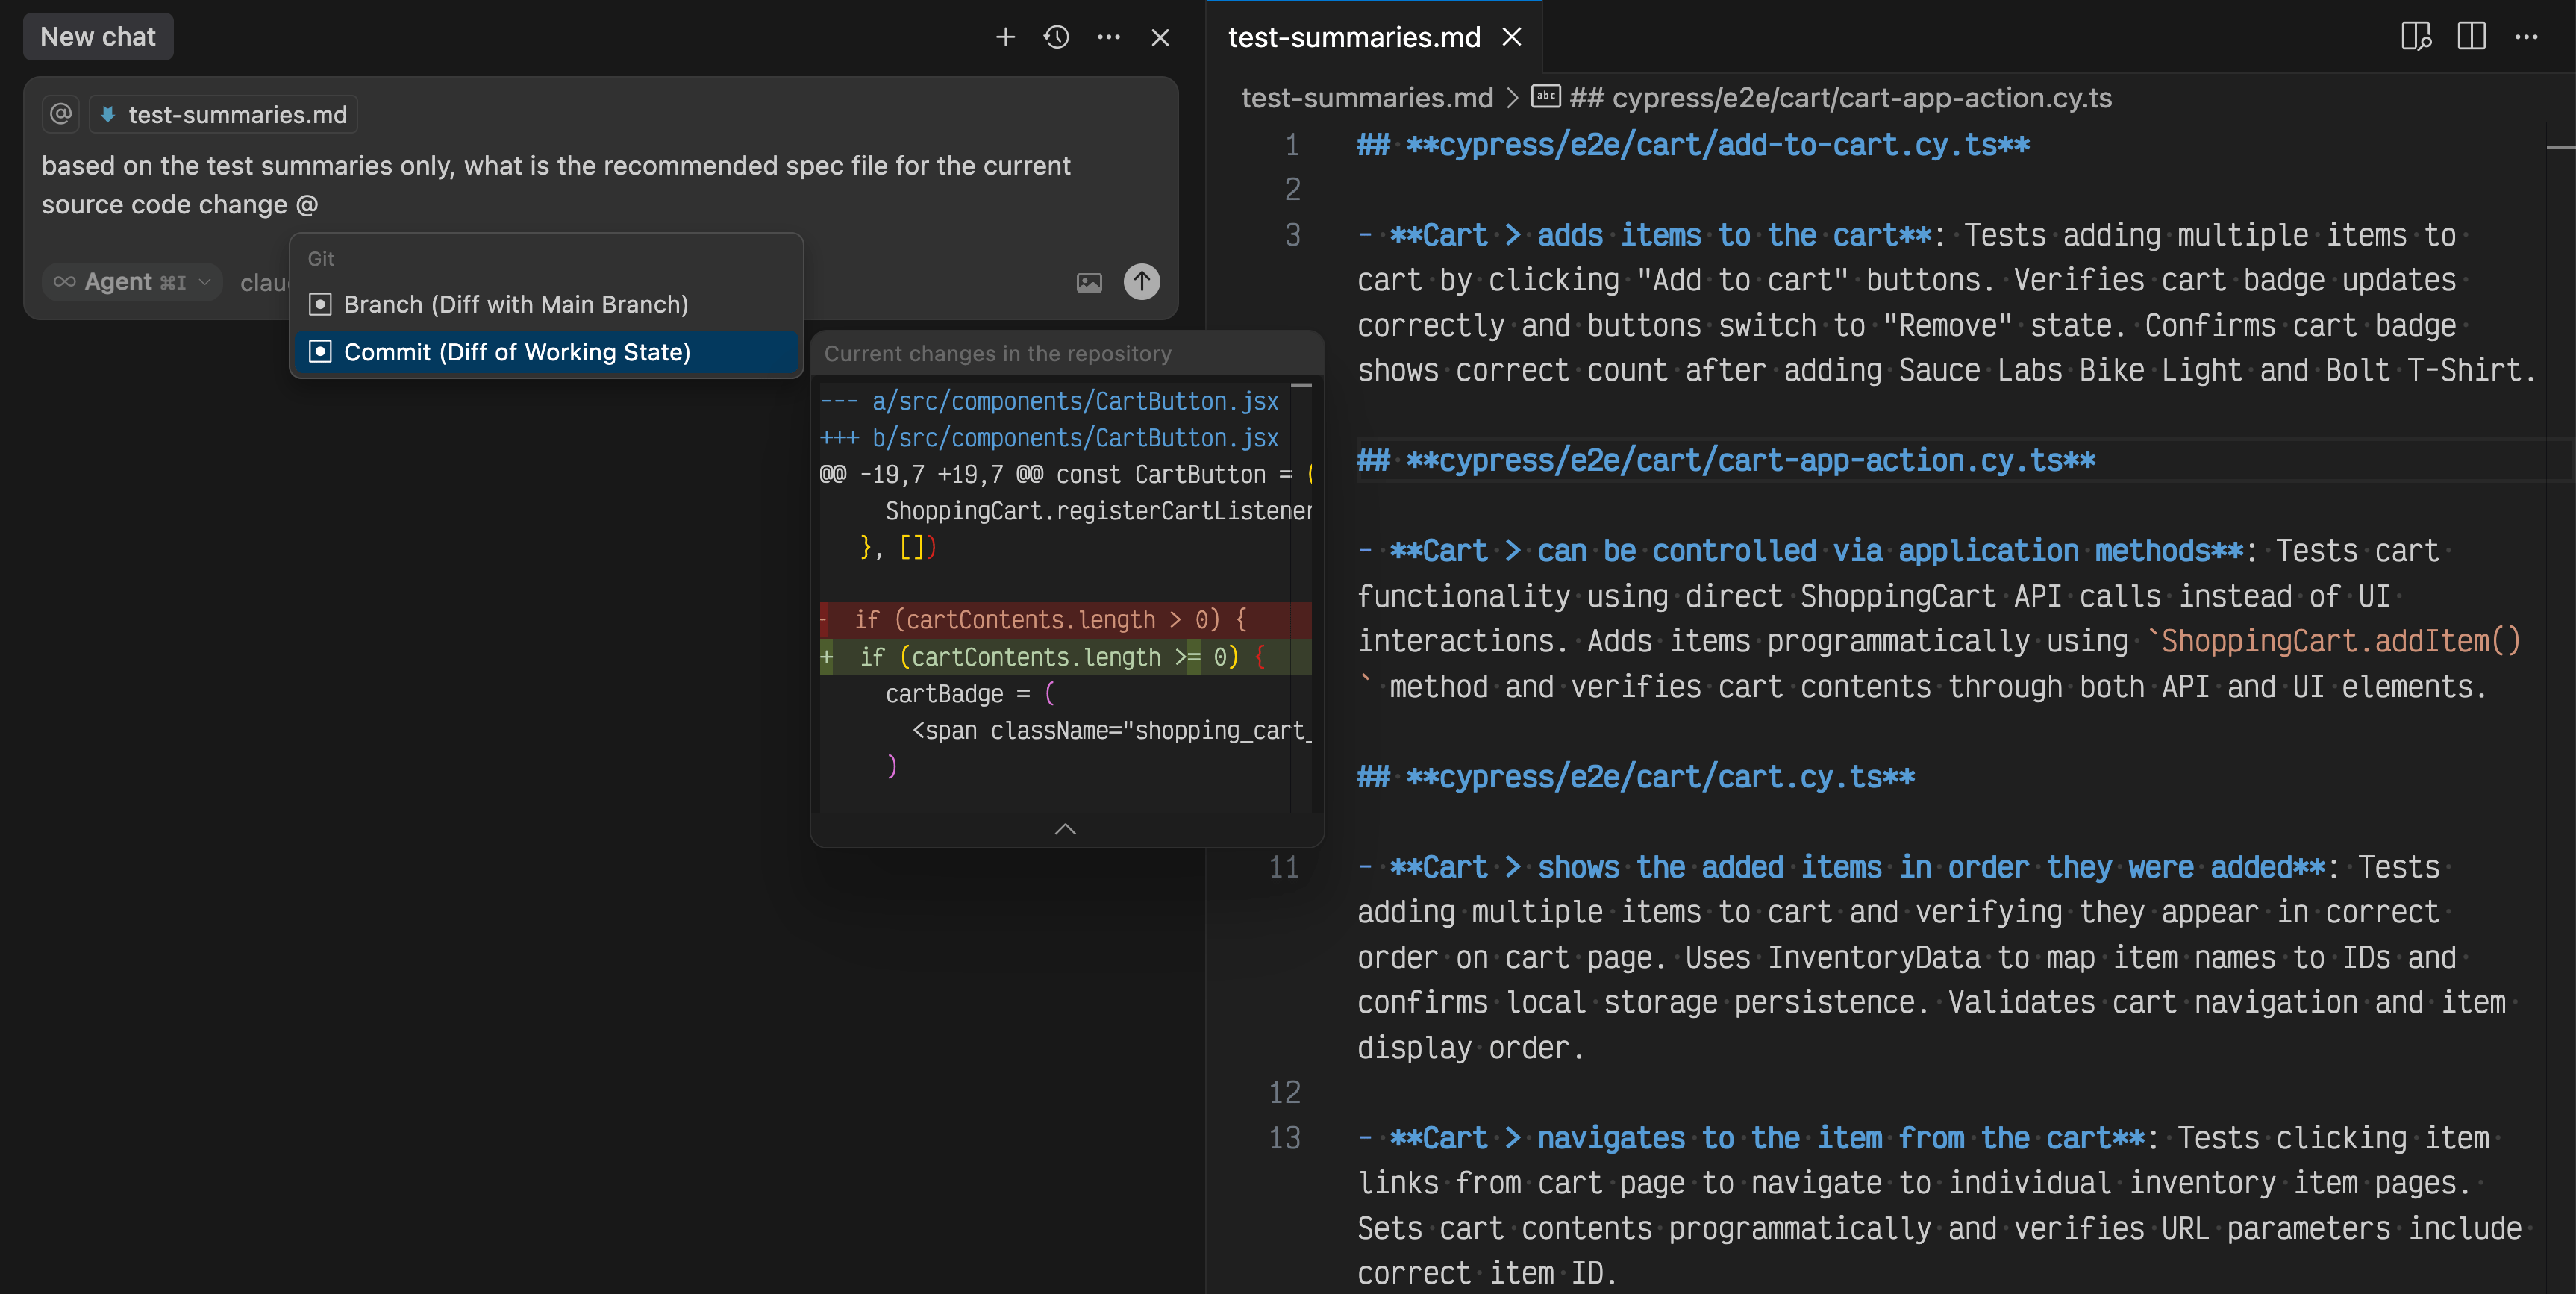Click line number 3 in the gutter
This screenshot has height=1294, width=2576.
(1293, 235)
